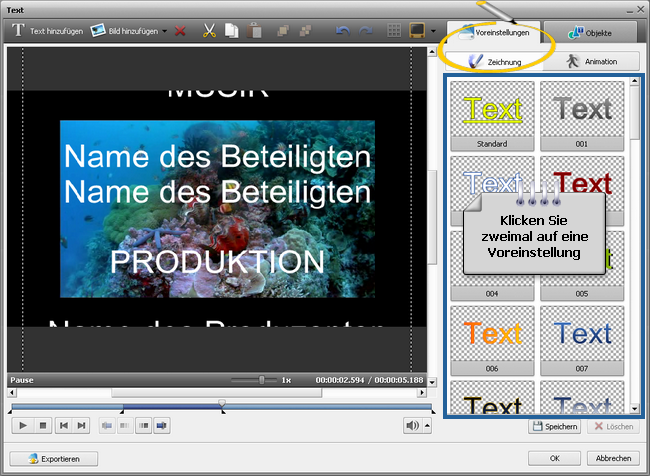
Task: Click the Text hinzufügen tool
Action: 47,31
